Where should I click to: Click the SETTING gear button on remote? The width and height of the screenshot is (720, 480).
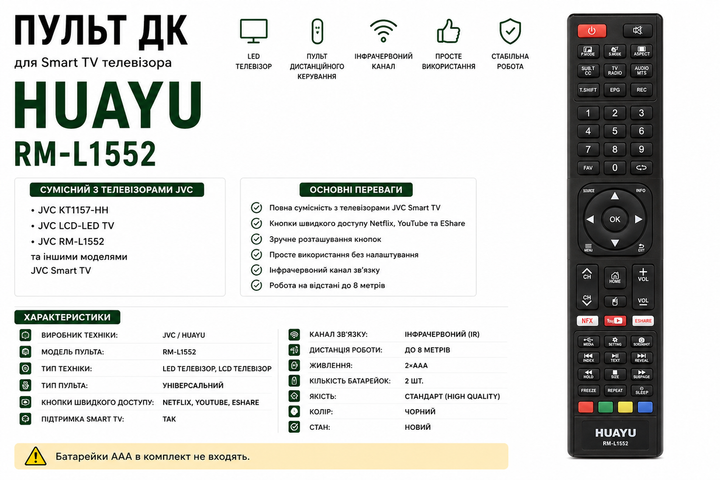[614, 341]
